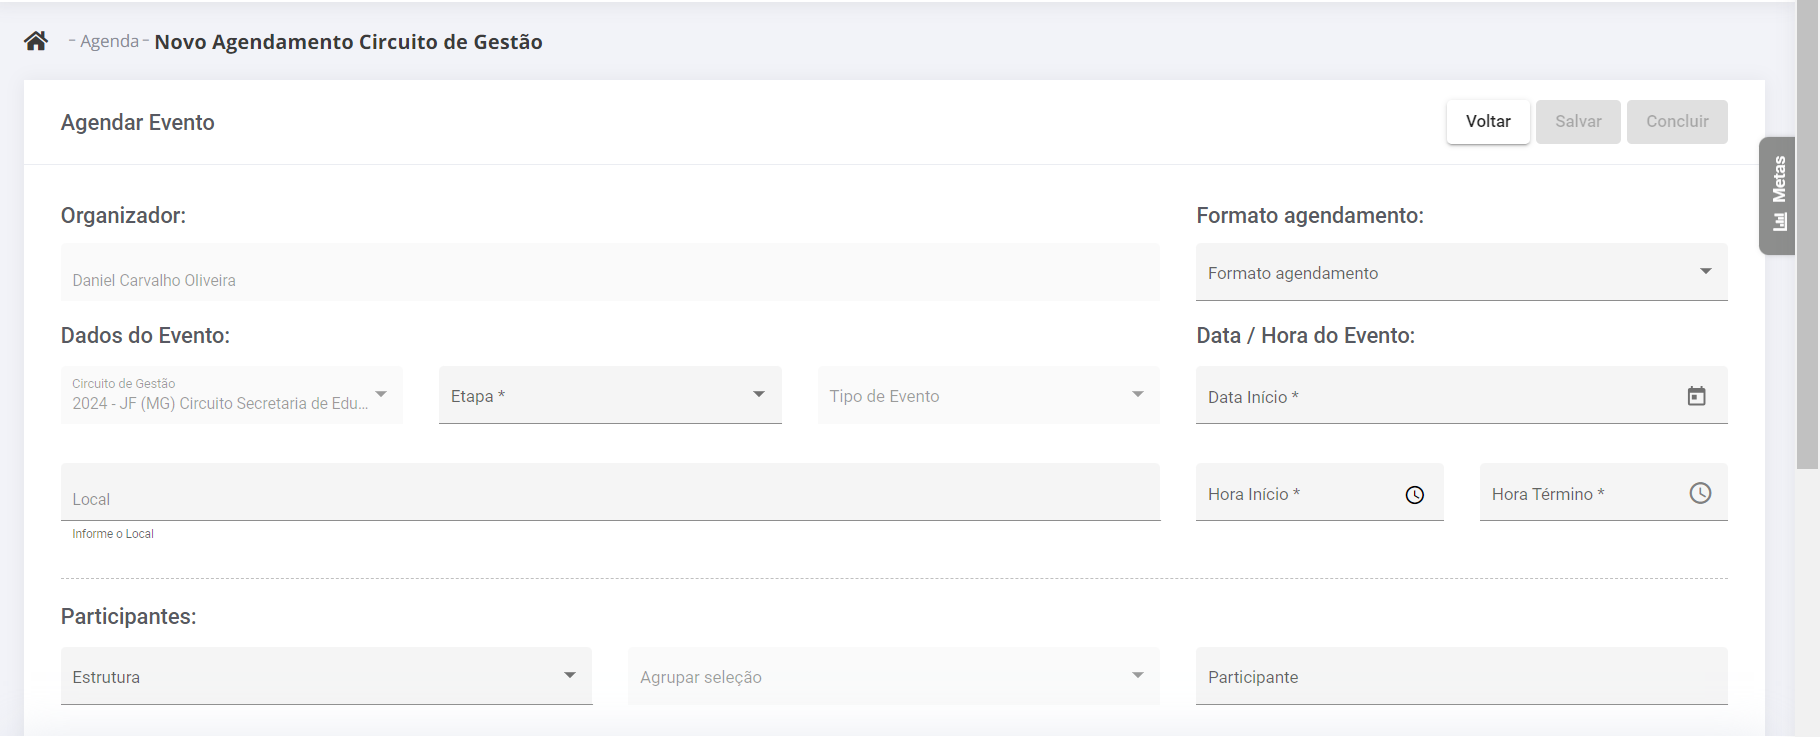Click the Organizador field with Daniel Carvalho Oliveira
Image resolution: width=1820 pixels, height=737 pixels.
point(610,272)
